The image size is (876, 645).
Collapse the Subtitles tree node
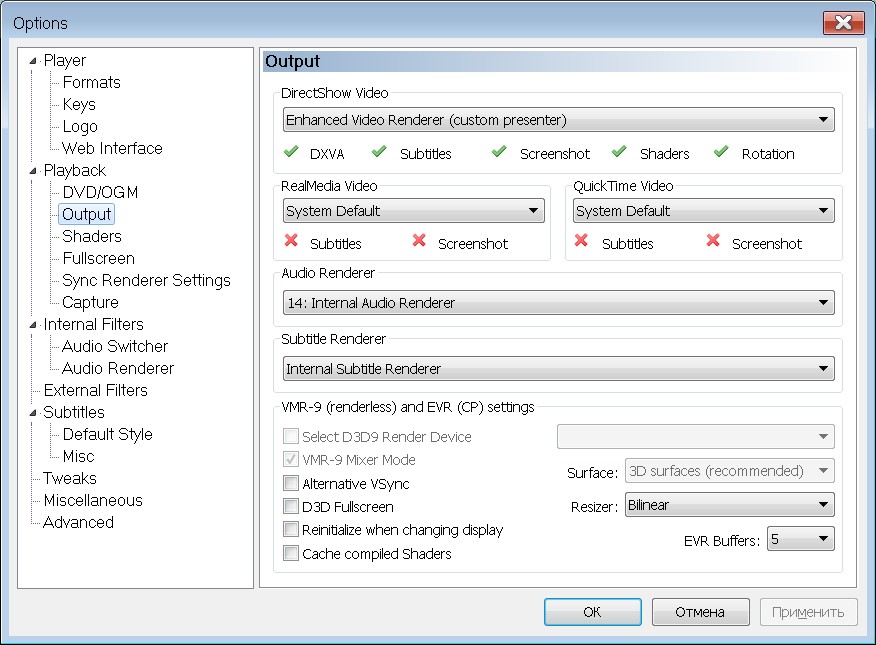pyautogui.click(x=33, y=413)
